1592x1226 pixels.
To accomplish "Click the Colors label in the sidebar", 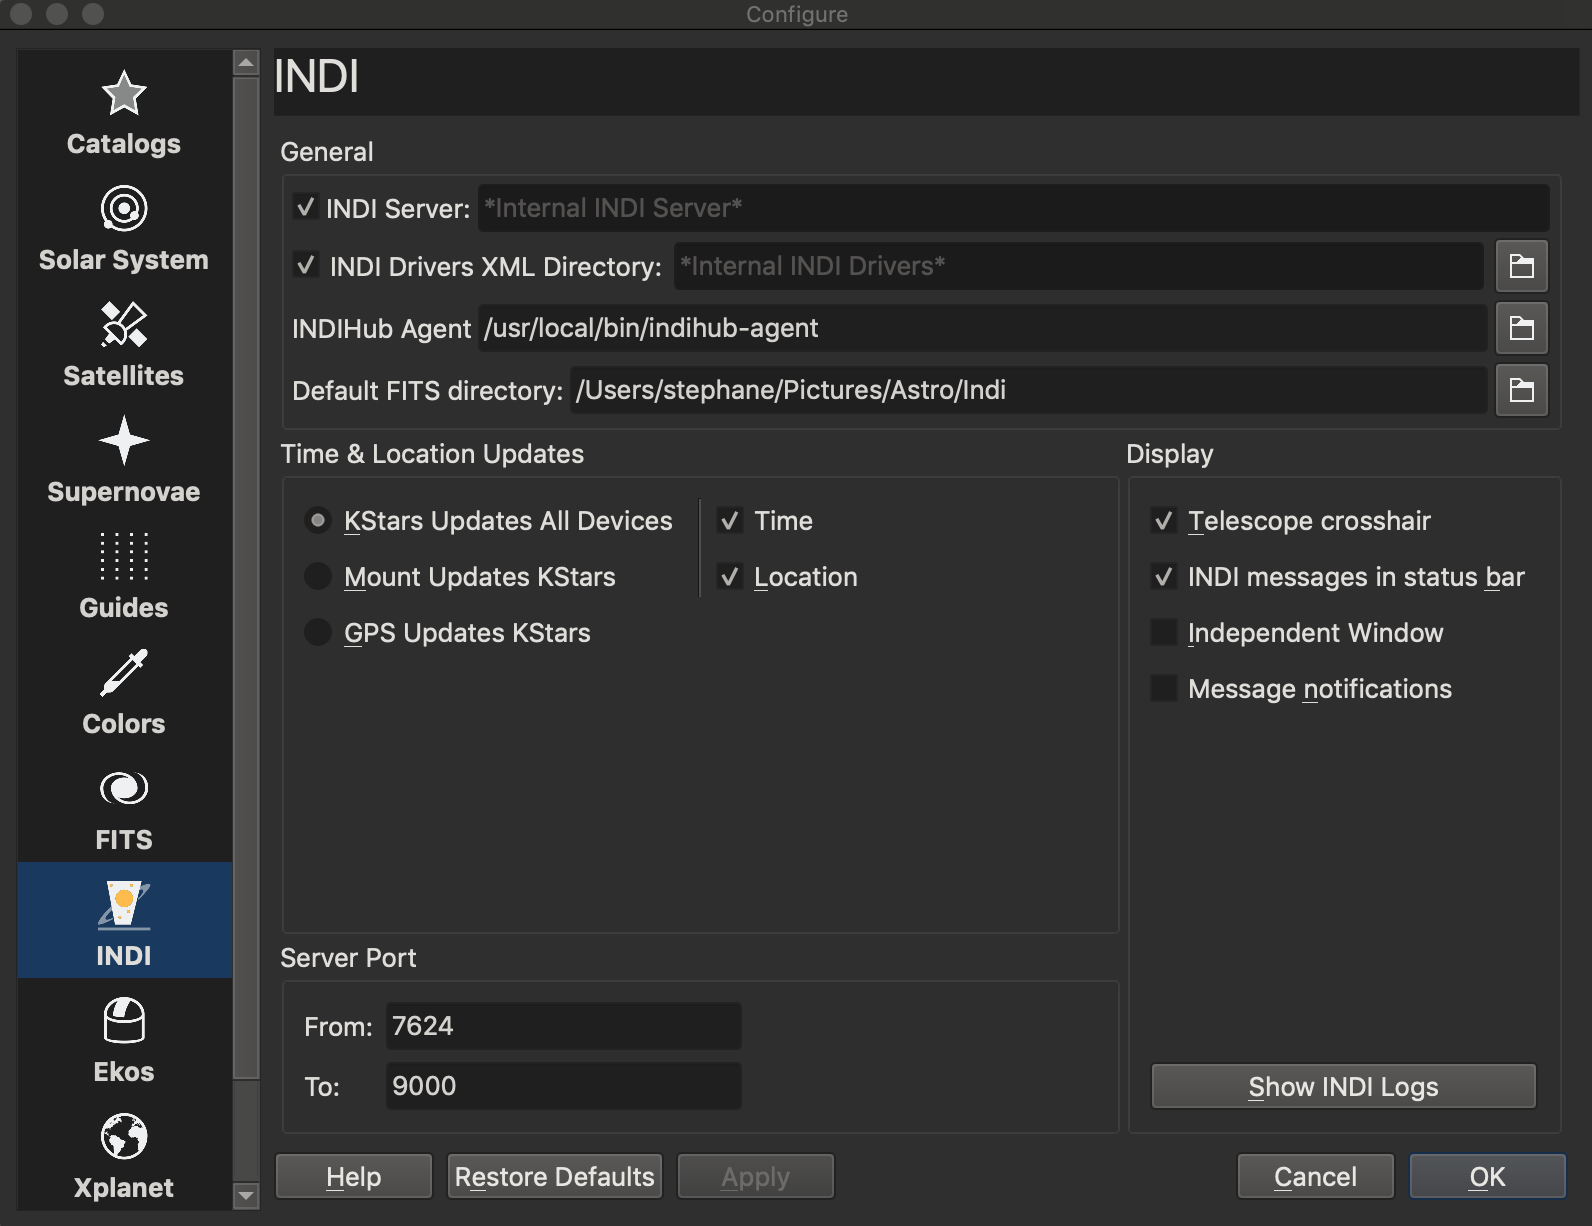I will click(124, 724).
